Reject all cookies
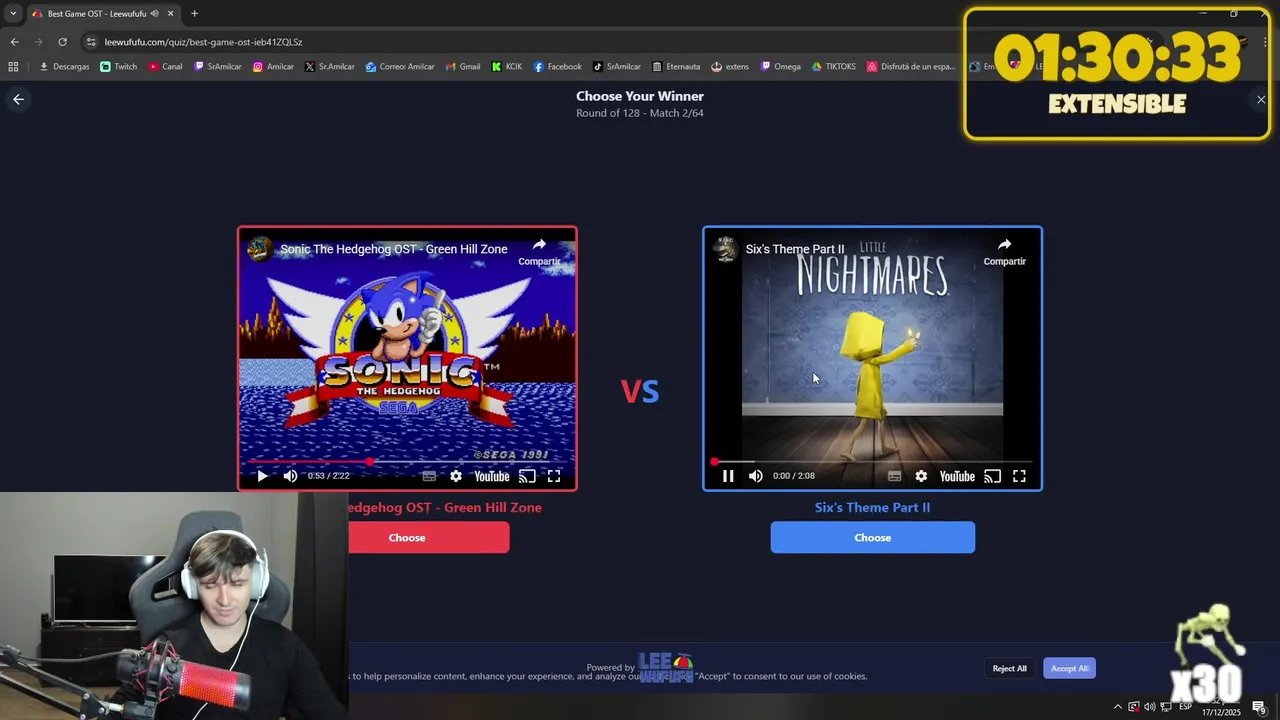Image resolution: width=1280 pixels, height=720 pixels. (1009, 668)
